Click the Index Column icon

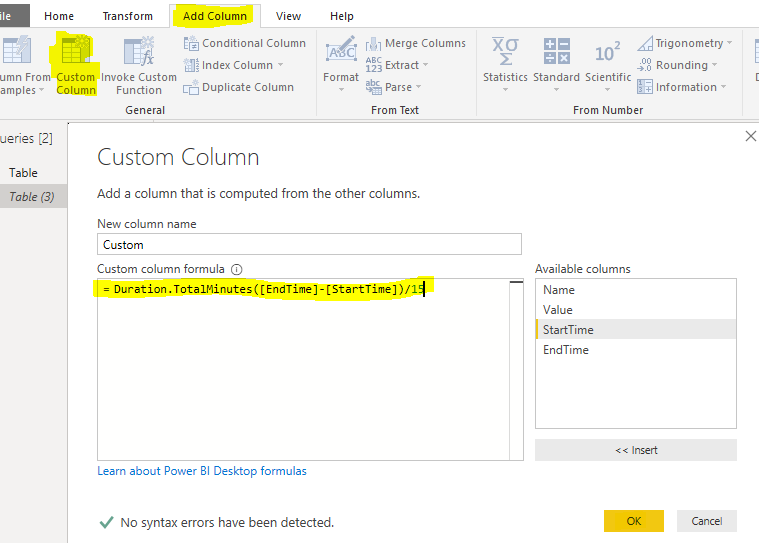191,65
